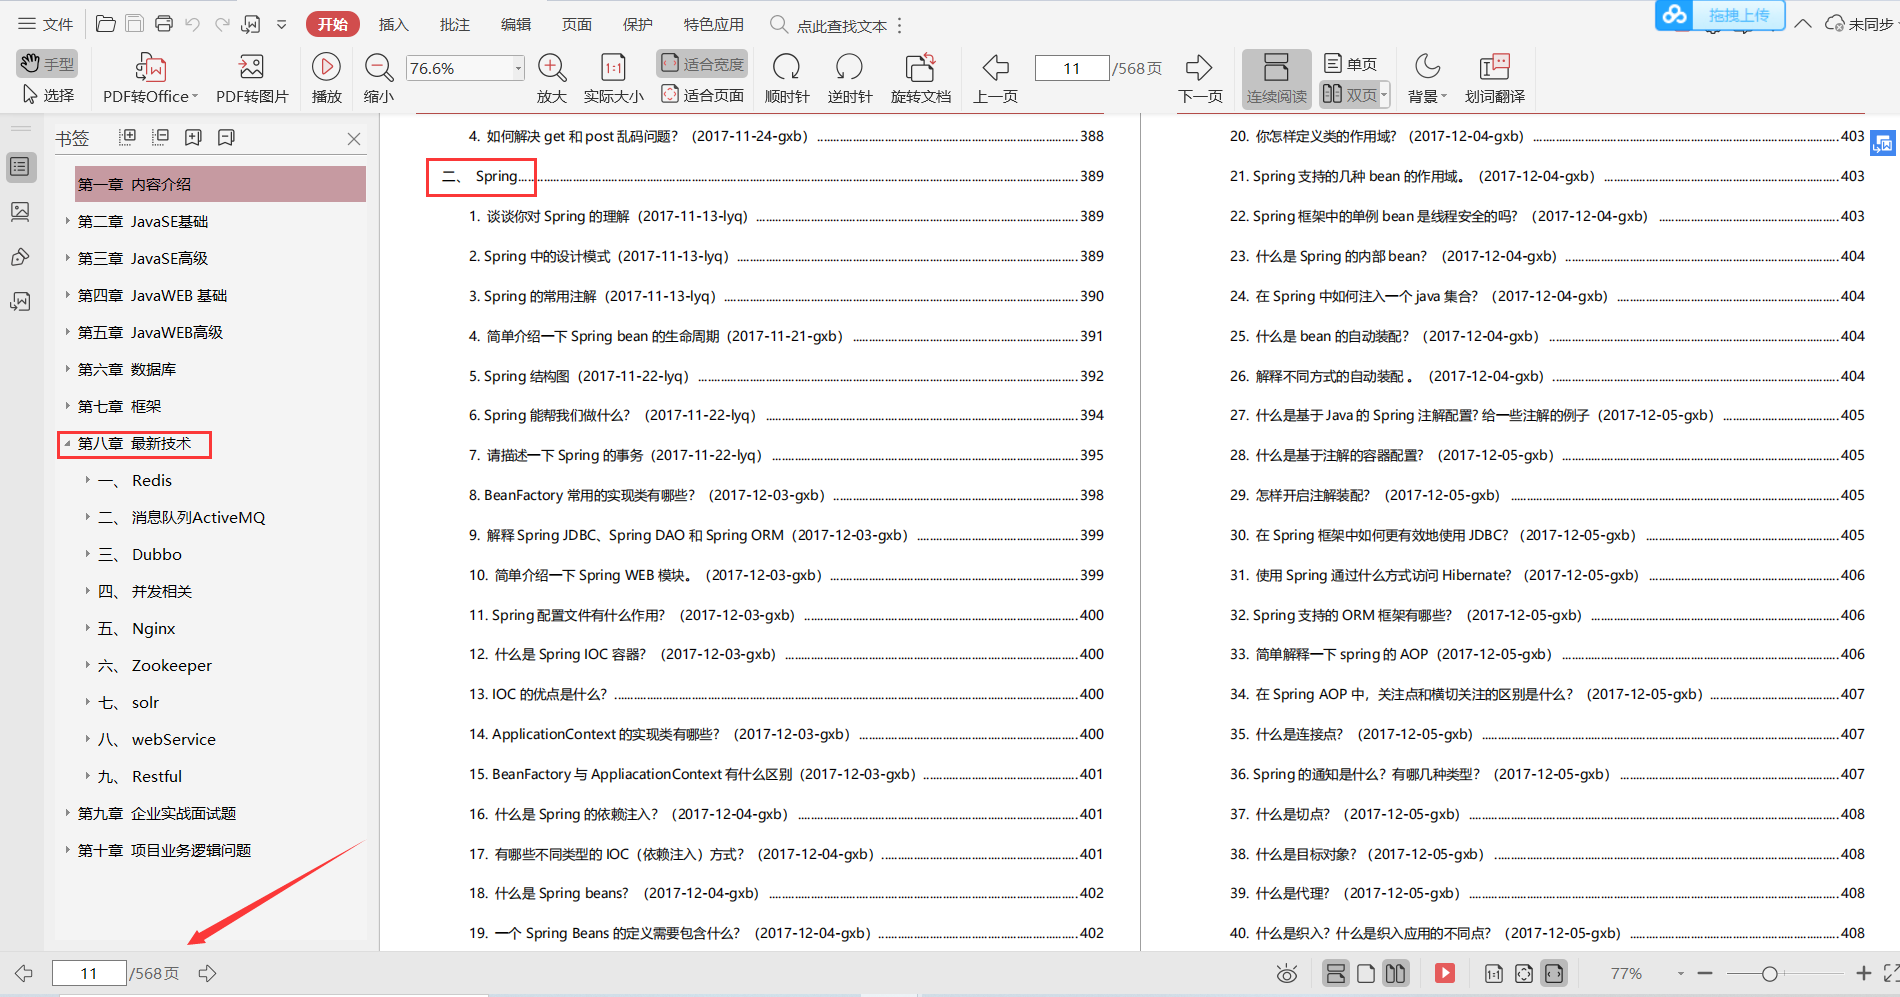This screenshot has height=997, width=1900.
Task: Click the minus zoom out button on status bar
Action: pyautogui.click(x=1705, y=973)
